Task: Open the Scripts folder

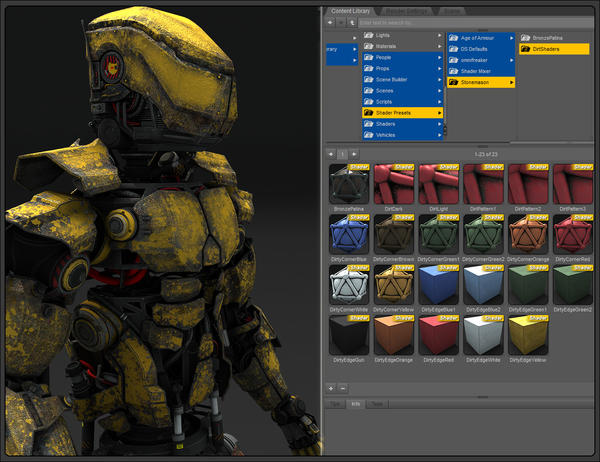Action: (x=403, y=102)
